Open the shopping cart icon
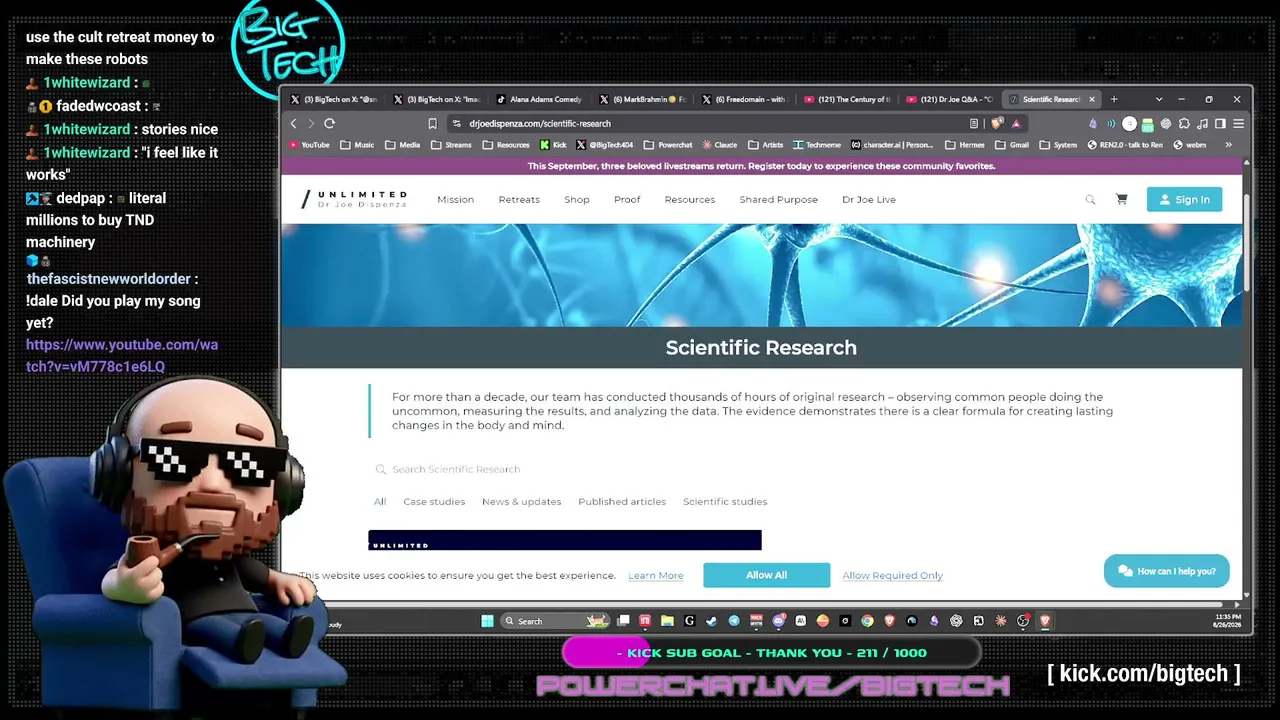Screen dimensions: 1280x720 (1121, 200)
